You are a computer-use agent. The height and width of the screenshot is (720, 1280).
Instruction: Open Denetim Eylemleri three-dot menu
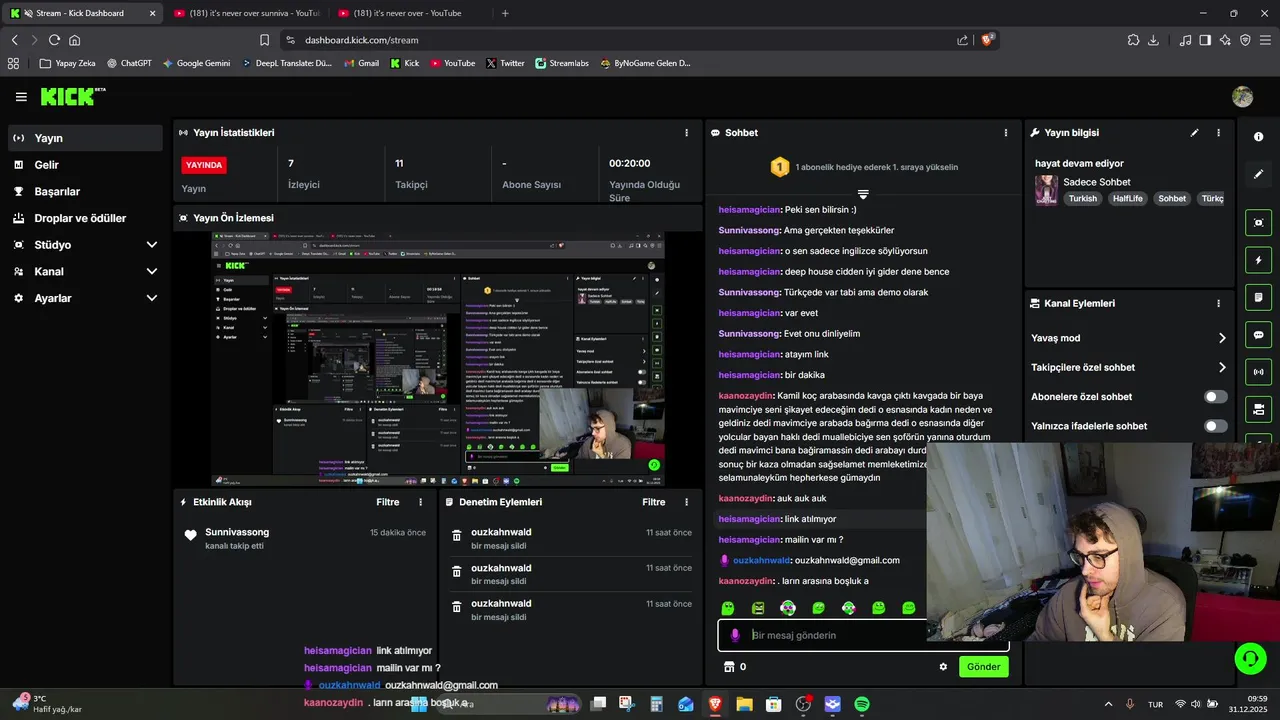(x=686, y=502)
